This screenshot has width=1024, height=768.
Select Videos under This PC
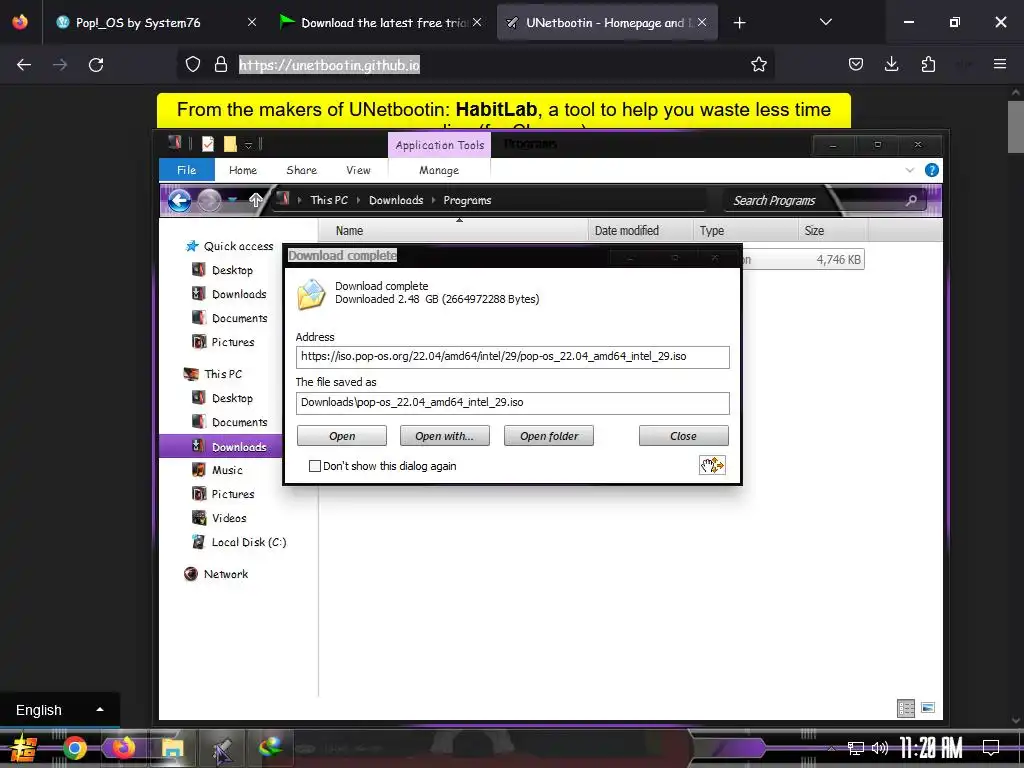tap(219, 518)
